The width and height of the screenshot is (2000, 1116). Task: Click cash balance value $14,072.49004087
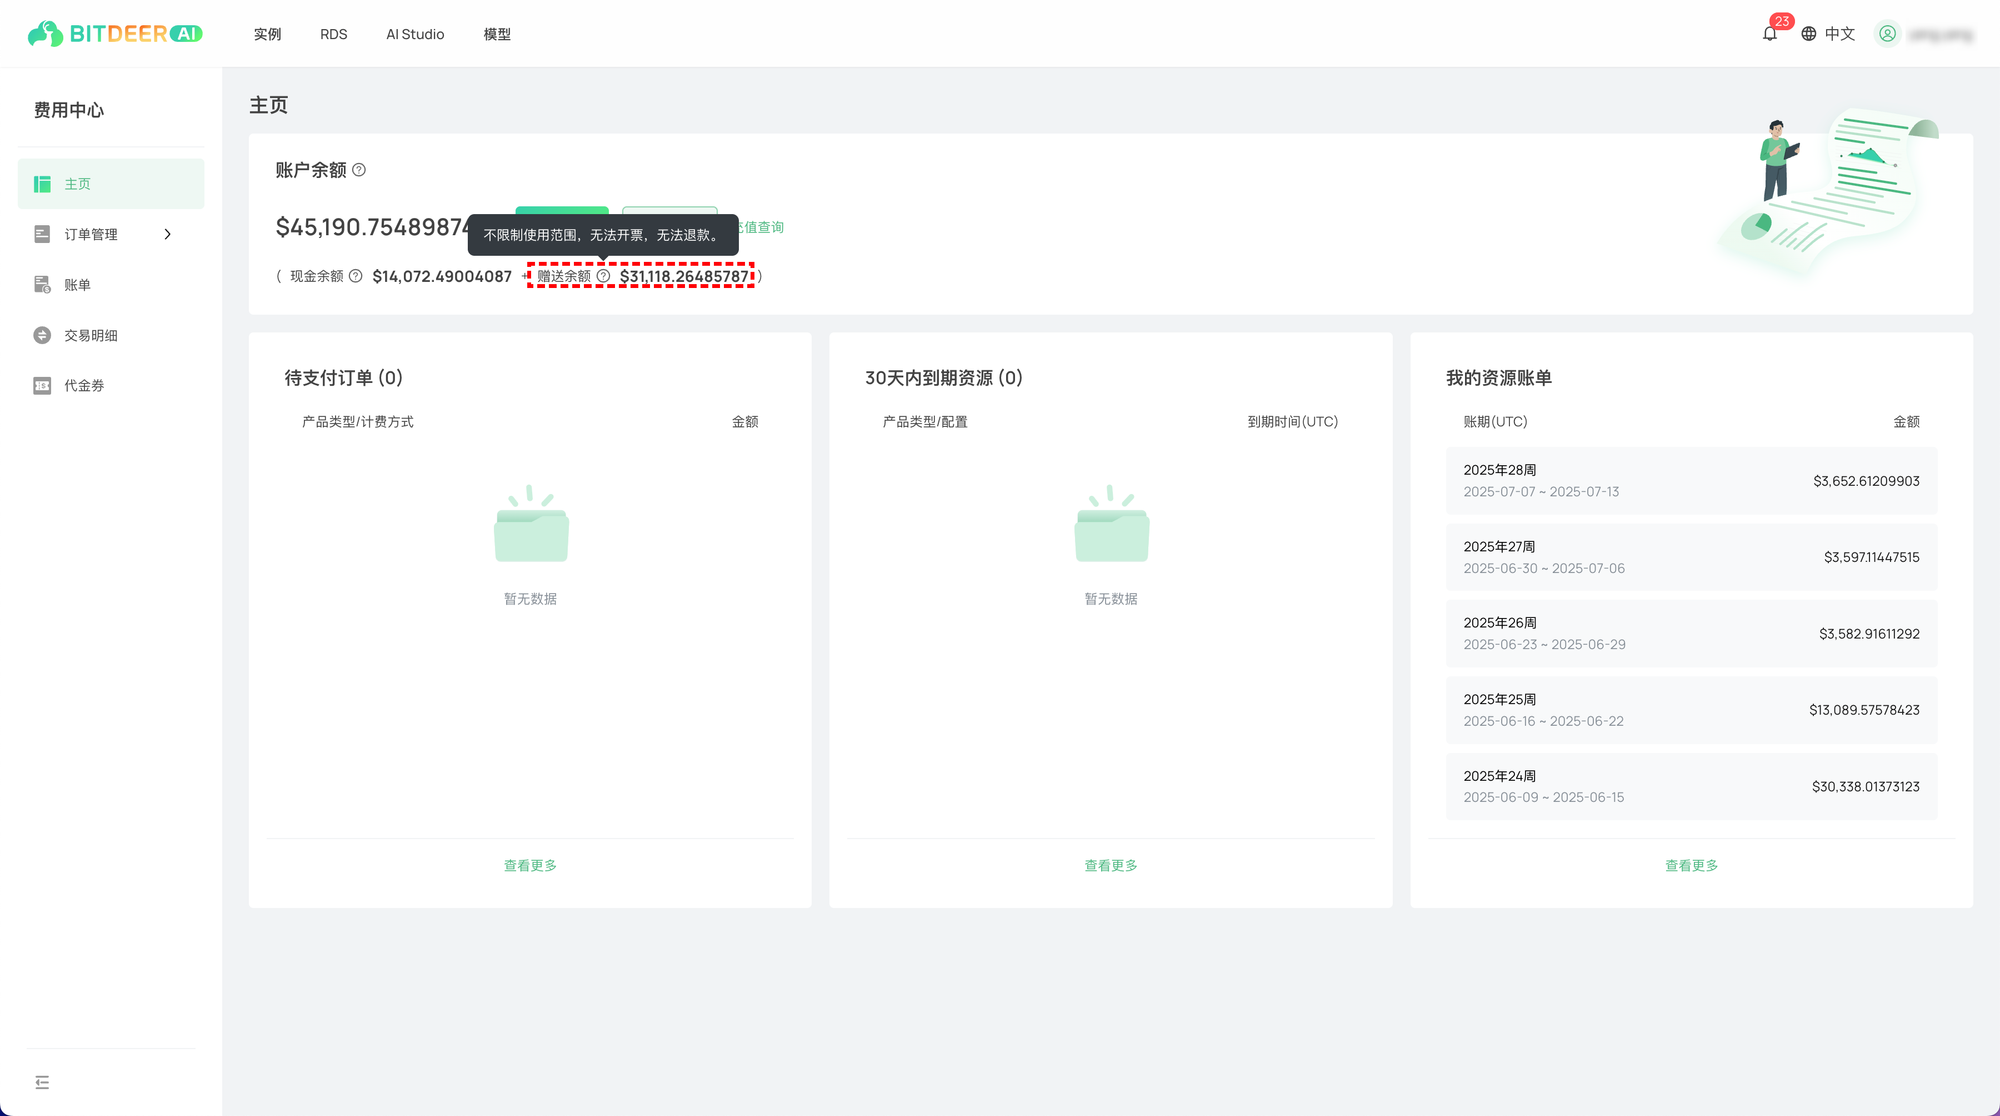[x=442, y=276]
